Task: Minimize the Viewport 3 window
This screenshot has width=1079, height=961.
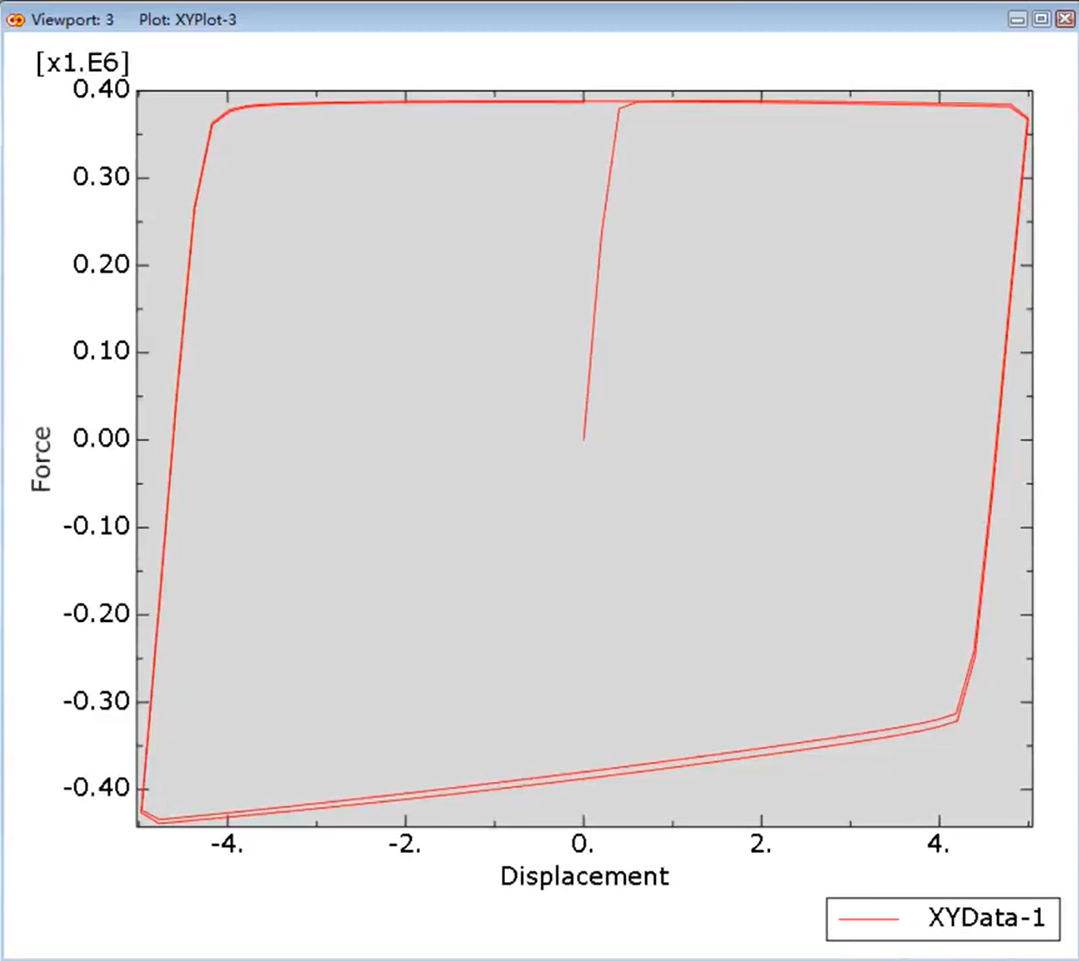Action: (1018, 19)
